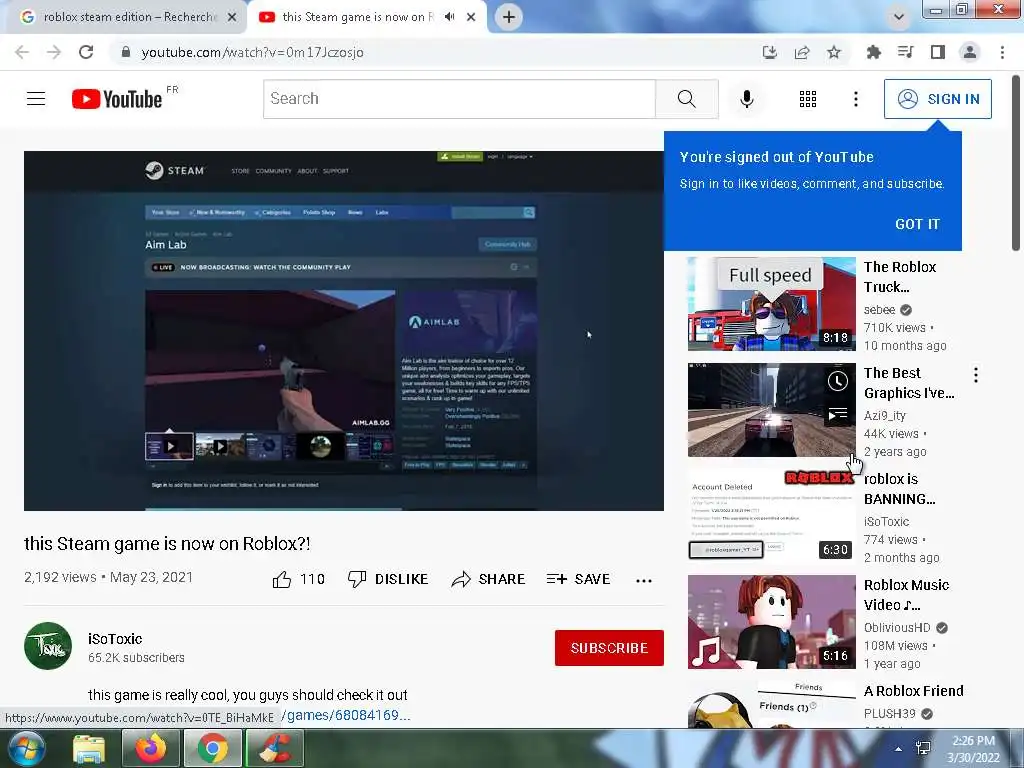Add 'The Best Graphics' to queue

coord(838,414)
